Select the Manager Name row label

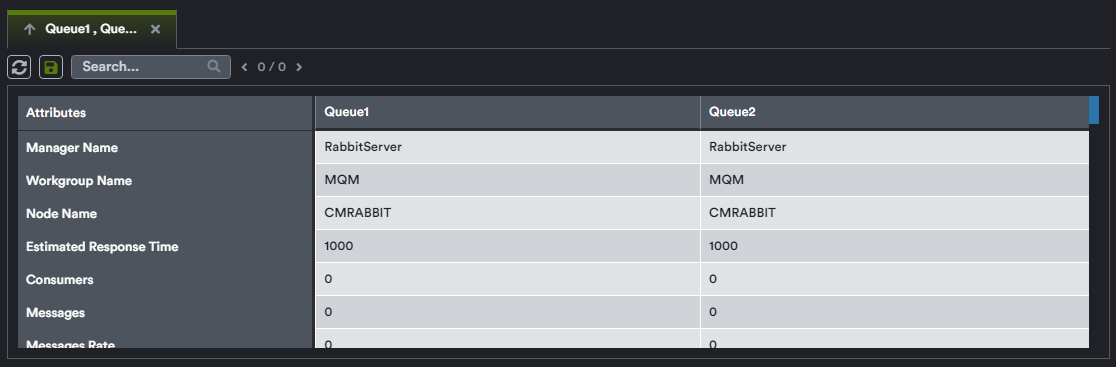(72, 148)
